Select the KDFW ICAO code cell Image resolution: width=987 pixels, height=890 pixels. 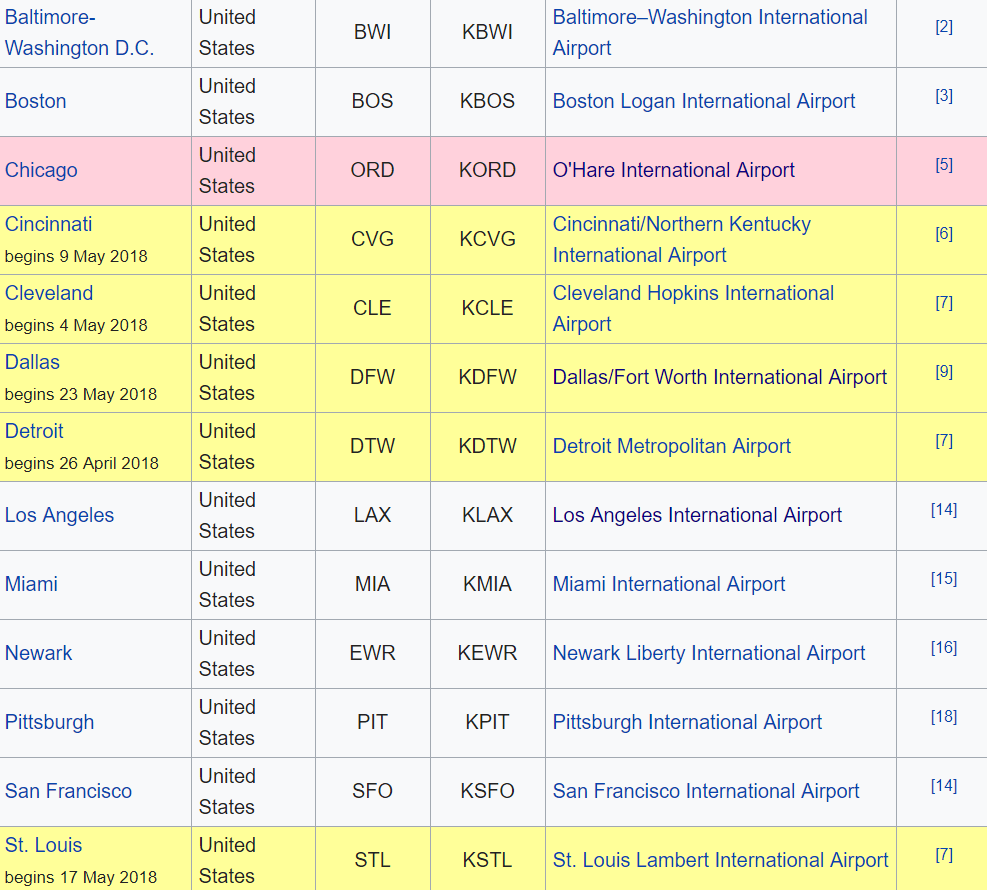pos(488,377)
